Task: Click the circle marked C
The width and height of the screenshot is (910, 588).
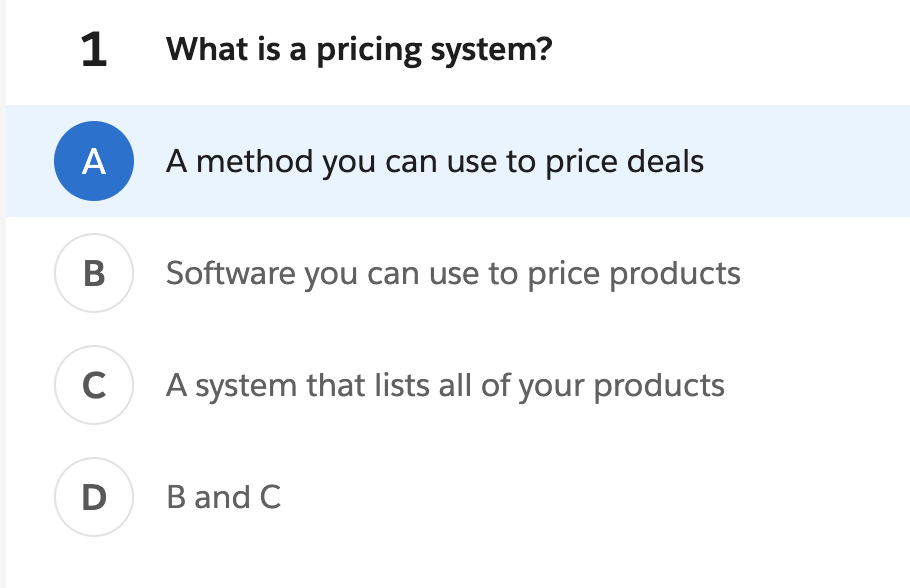Action: 93,385
